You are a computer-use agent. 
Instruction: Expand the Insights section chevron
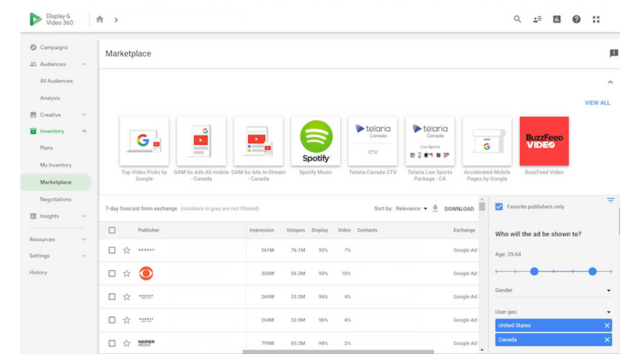click(x=84, y=216)
